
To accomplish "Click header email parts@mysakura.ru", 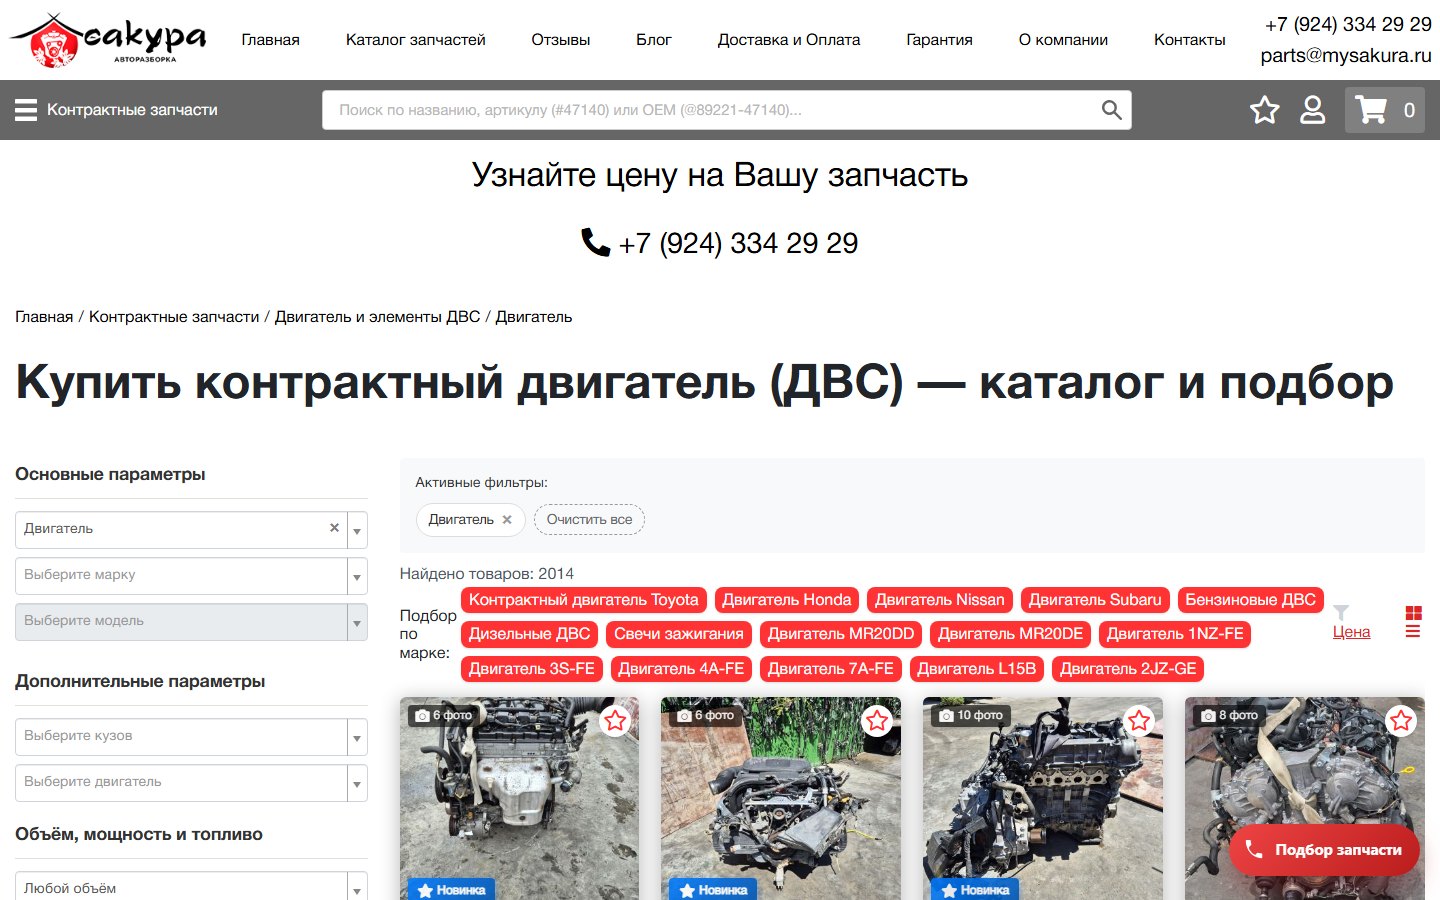I will (1346, 56).
